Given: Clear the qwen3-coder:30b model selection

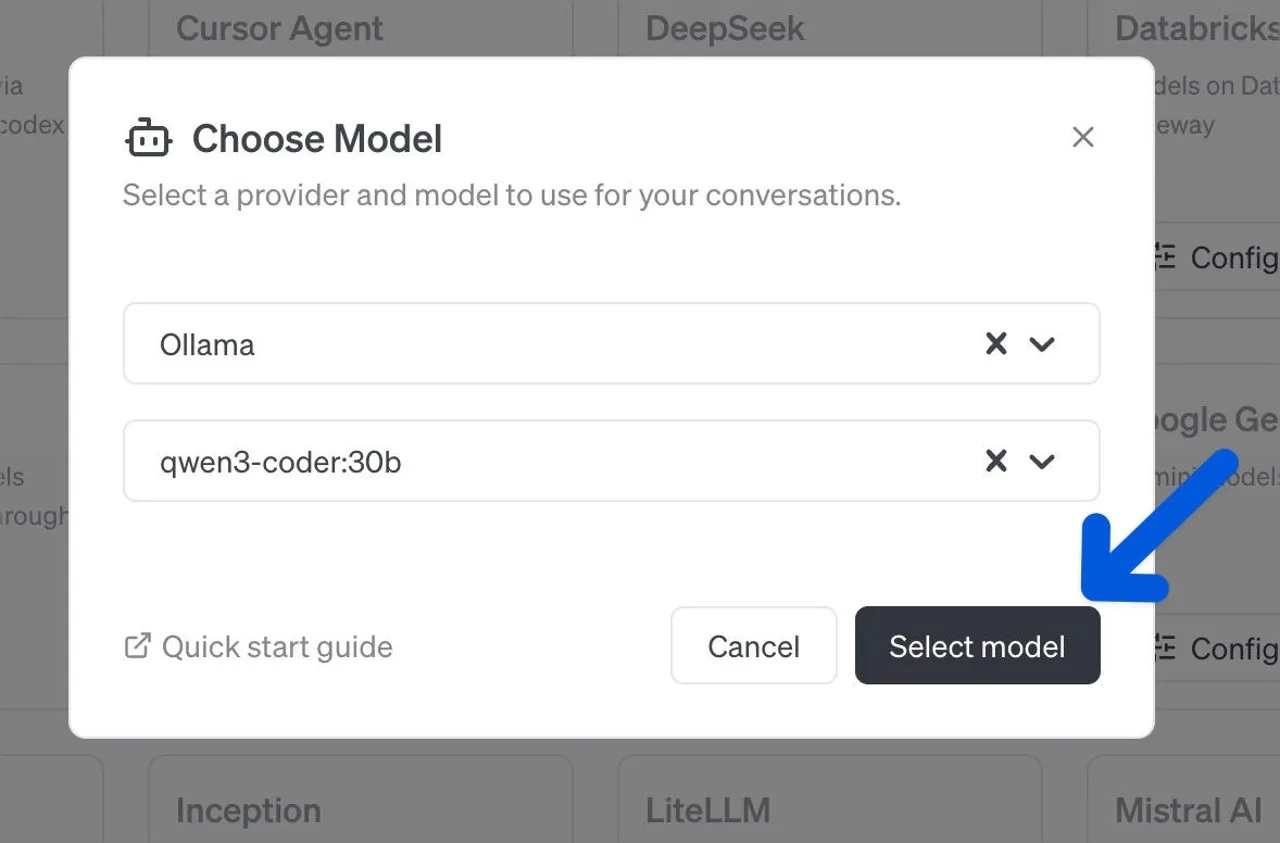Looking at the screenshot, I should 996,461.
